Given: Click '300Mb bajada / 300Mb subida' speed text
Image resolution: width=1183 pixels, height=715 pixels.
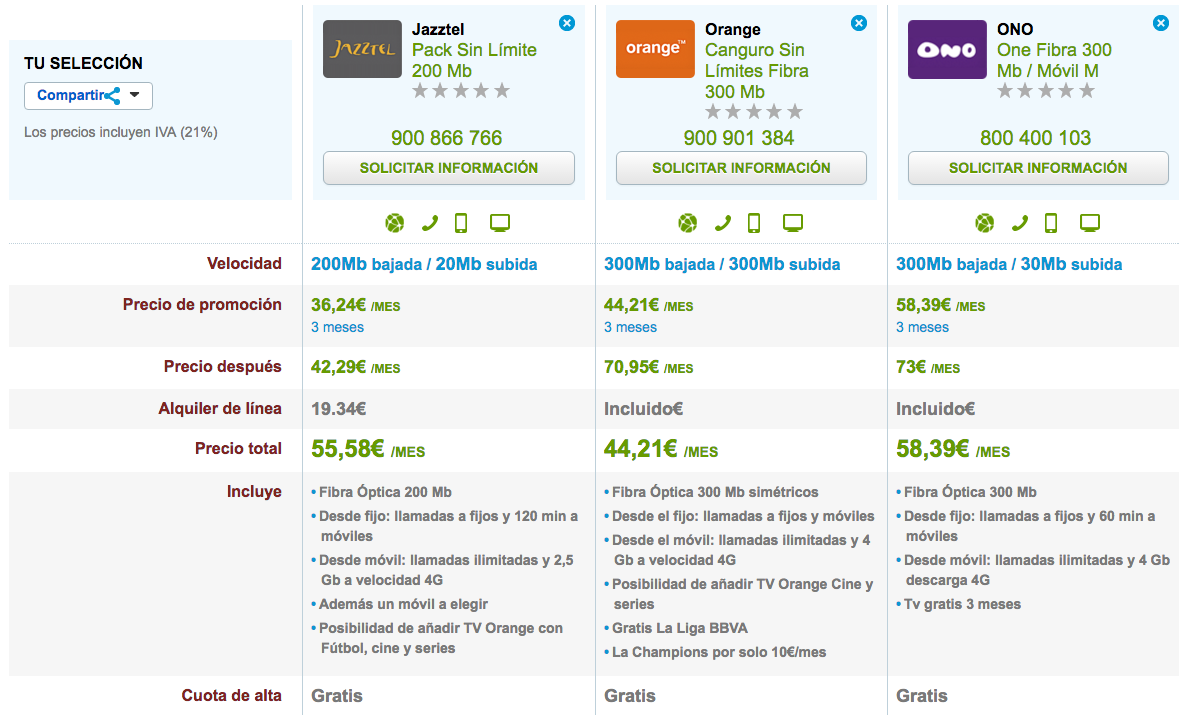Looking at the screenshot, I should coord(722,265).
